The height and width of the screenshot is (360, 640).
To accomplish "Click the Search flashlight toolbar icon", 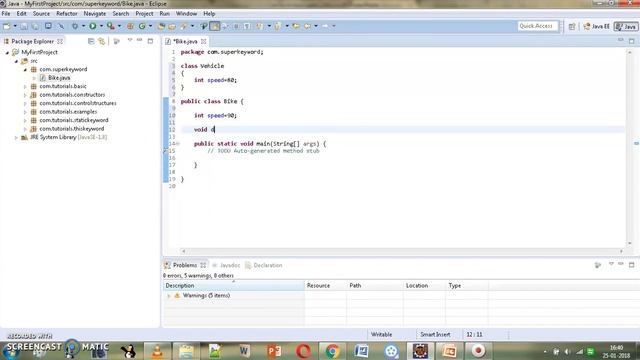I will 184,26.
